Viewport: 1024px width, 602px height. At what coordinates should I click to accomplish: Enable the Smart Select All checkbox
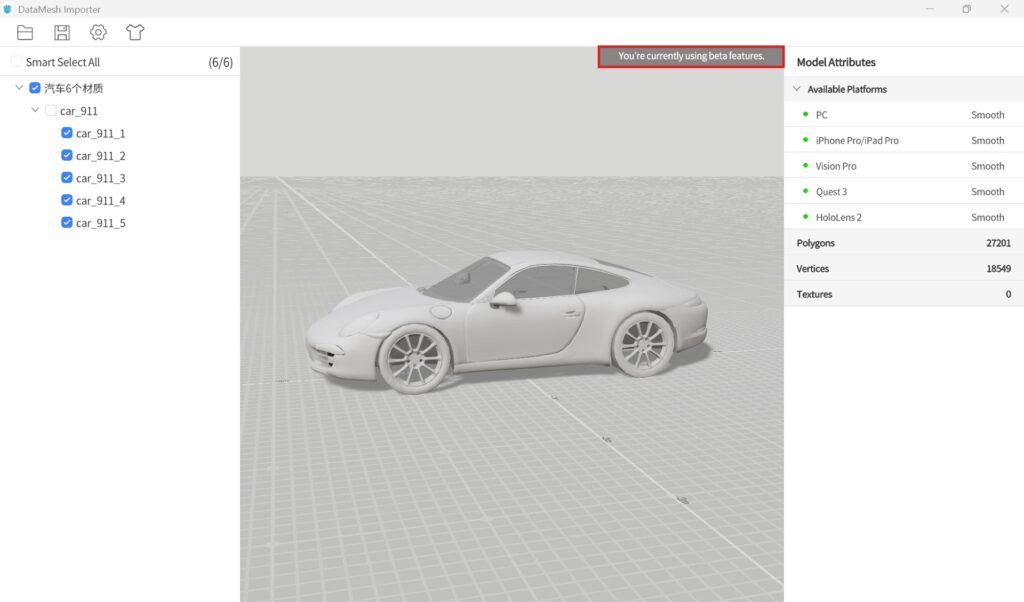click(16, 61)
